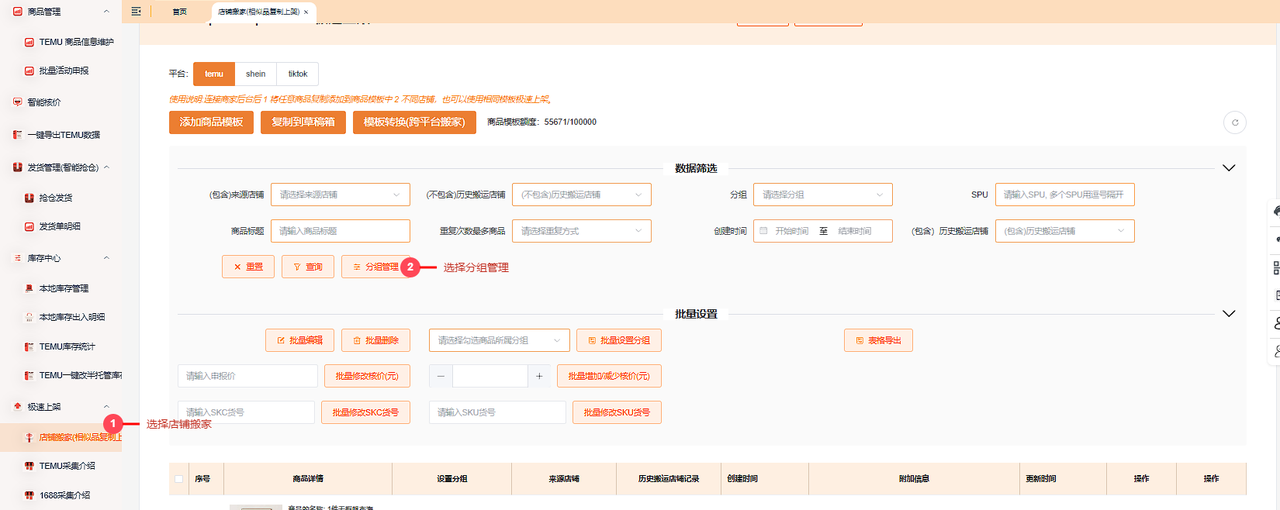Click the TEMU一键改半托管库存 sidebar icon

tap(30, 376)
